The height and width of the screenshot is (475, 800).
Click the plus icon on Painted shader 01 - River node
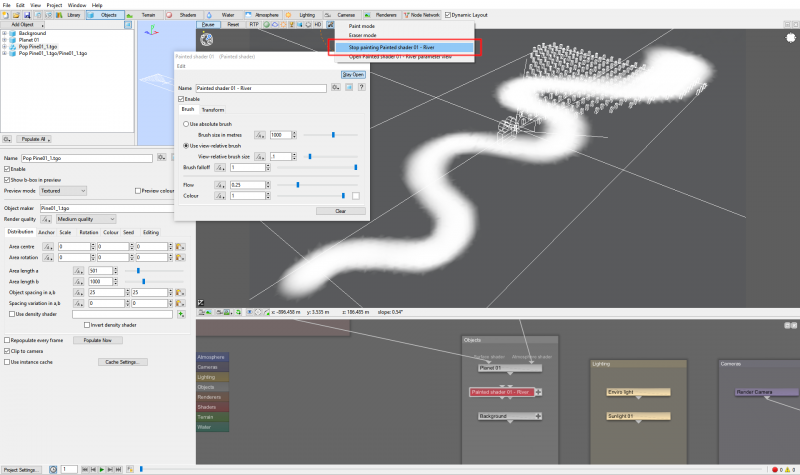click(x=538, y=392)
